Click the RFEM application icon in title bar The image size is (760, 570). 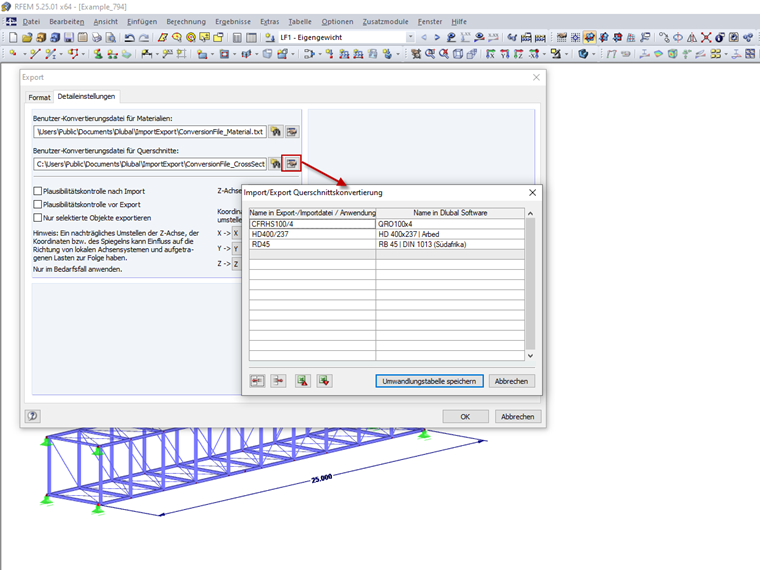[x=6, y=7]
